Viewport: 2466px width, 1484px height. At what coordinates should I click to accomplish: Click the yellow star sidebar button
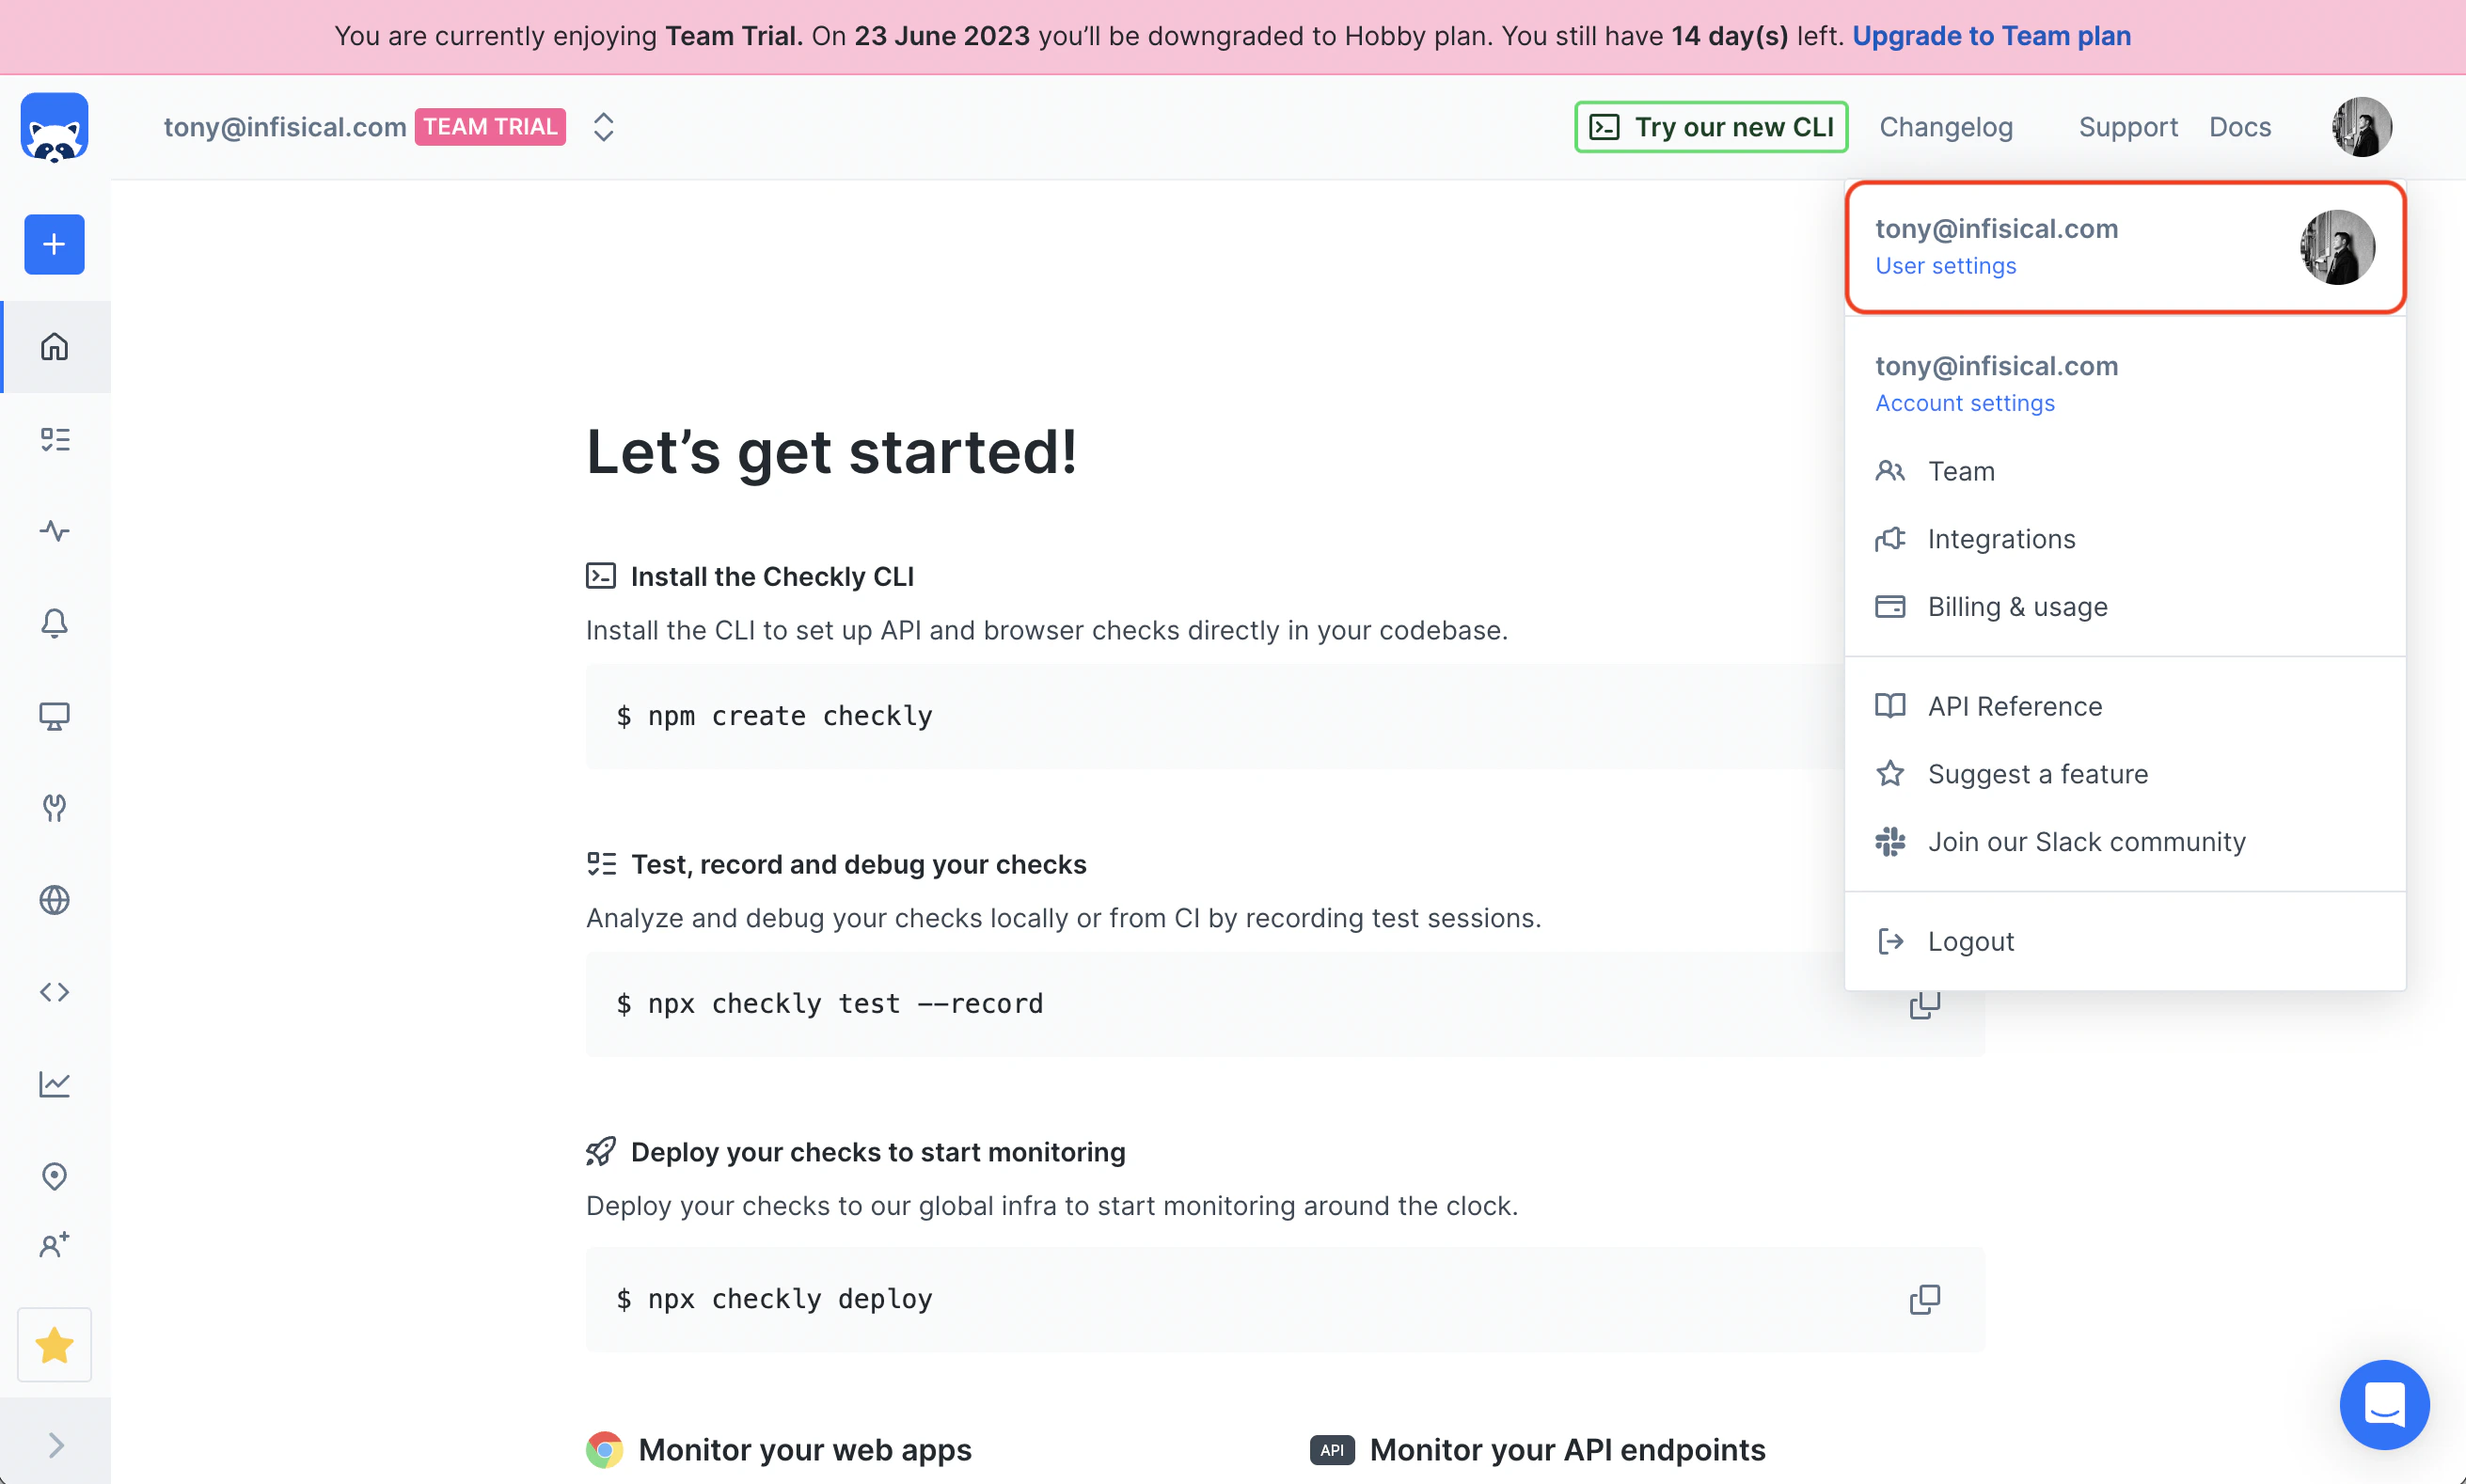click(x=54, y=1345)
